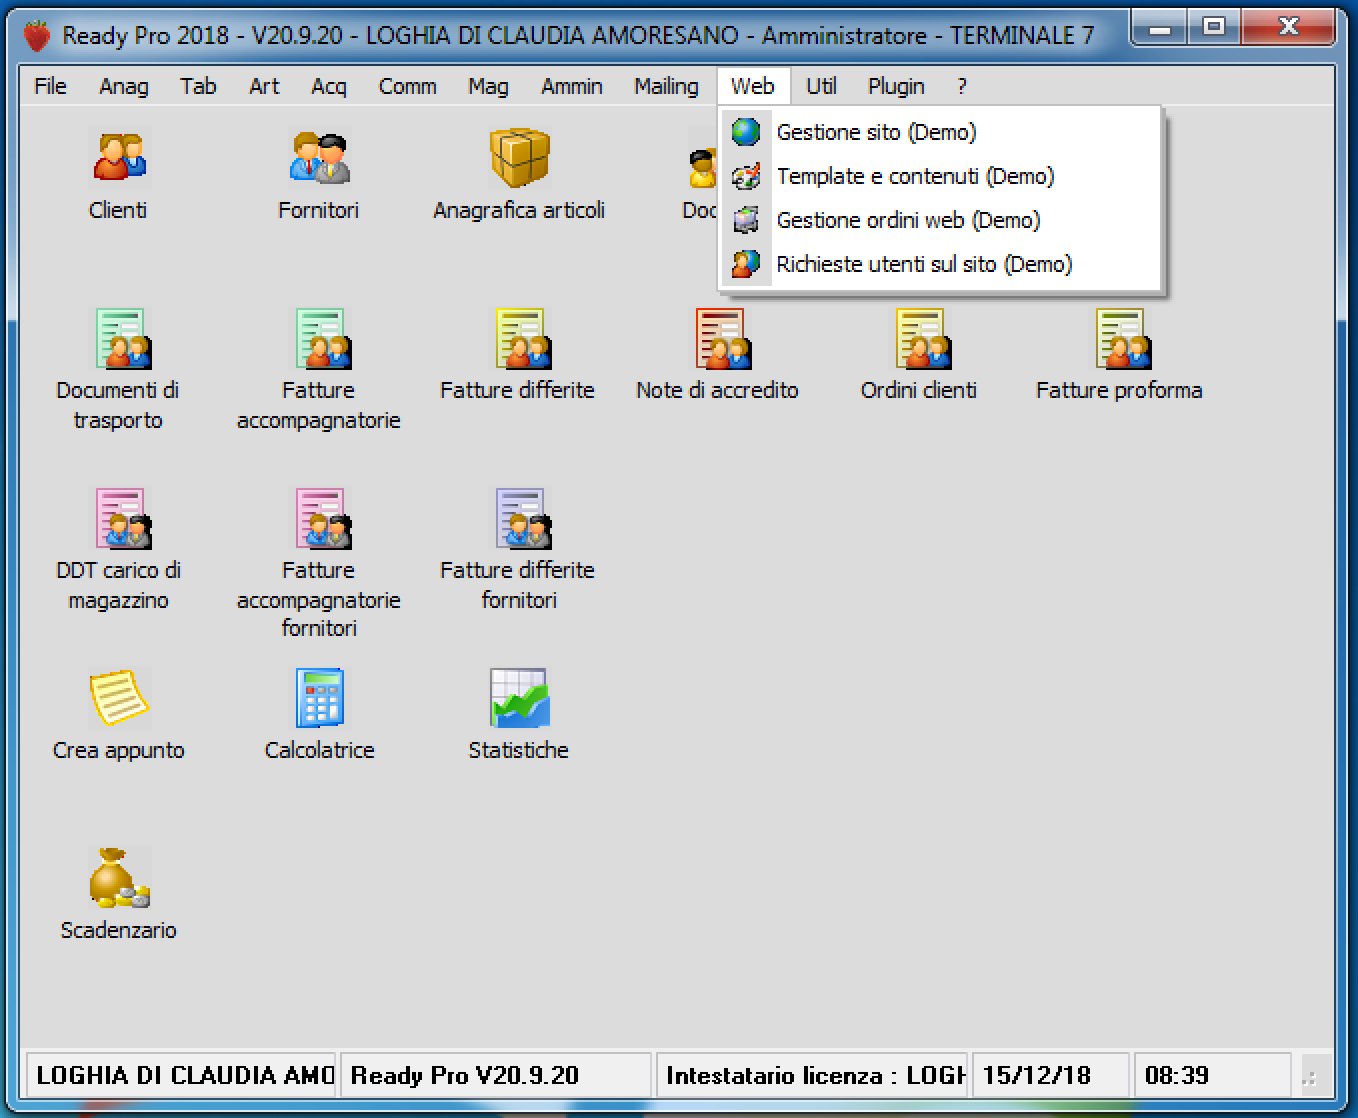Image resolution: width=1358 pixels, height=1118 pixels.
Task: Open Fatture differite fornitori icon
Action: [521, 518]
